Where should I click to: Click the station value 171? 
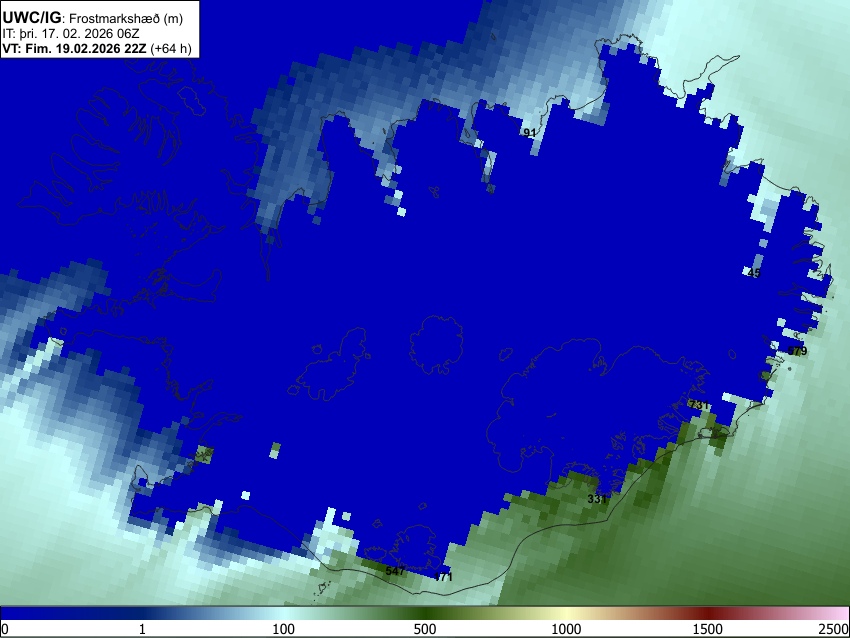tap(443, 577)
